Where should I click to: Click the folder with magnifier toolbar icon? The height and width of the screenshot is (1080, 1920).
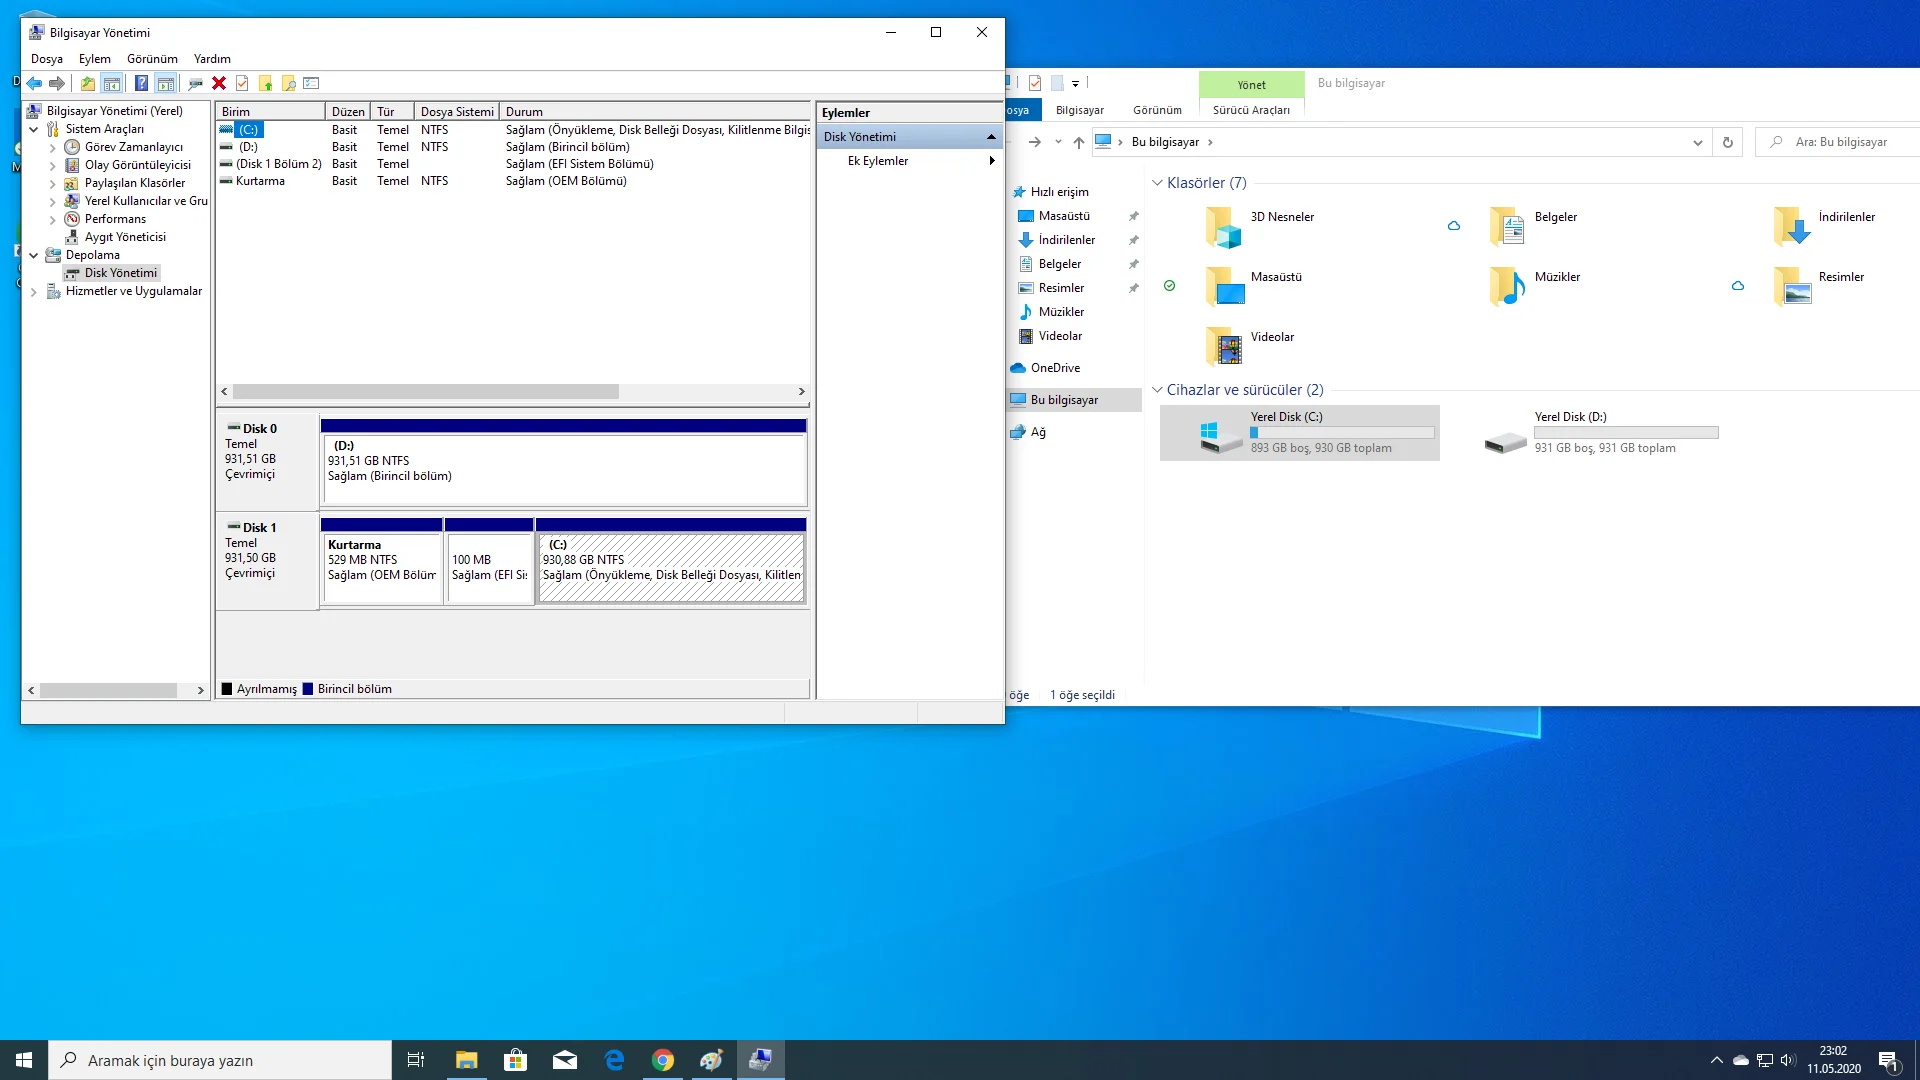(x=289, y=83)
